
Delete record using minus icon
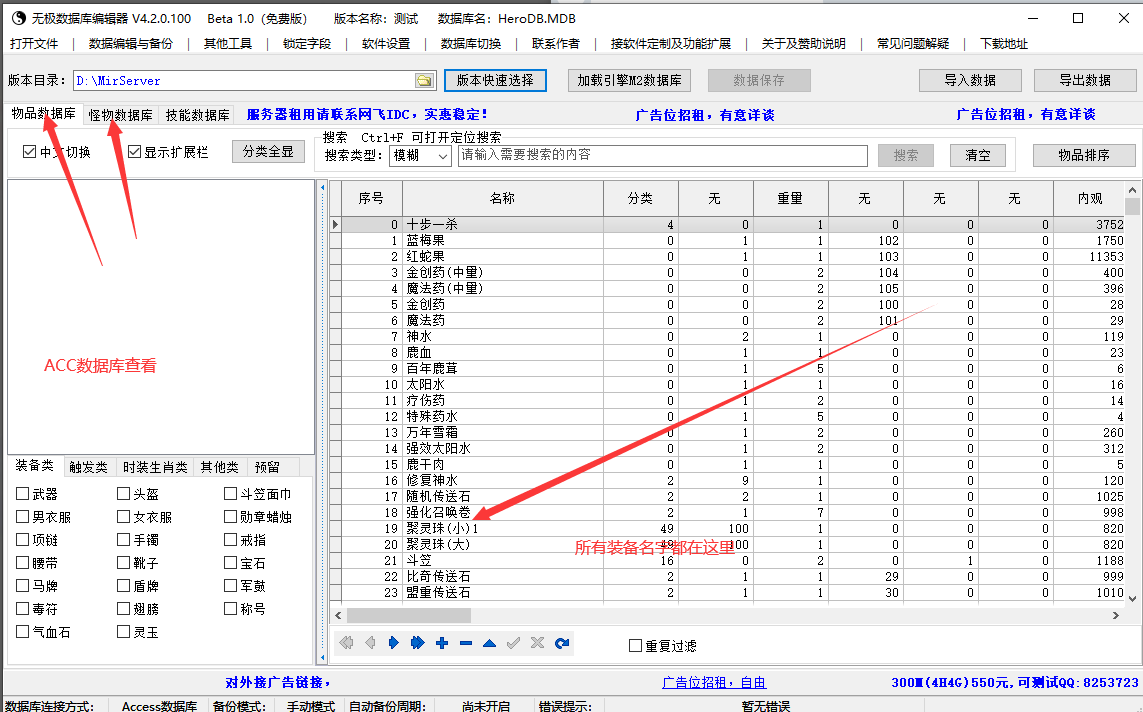click(x=465, y=643)
